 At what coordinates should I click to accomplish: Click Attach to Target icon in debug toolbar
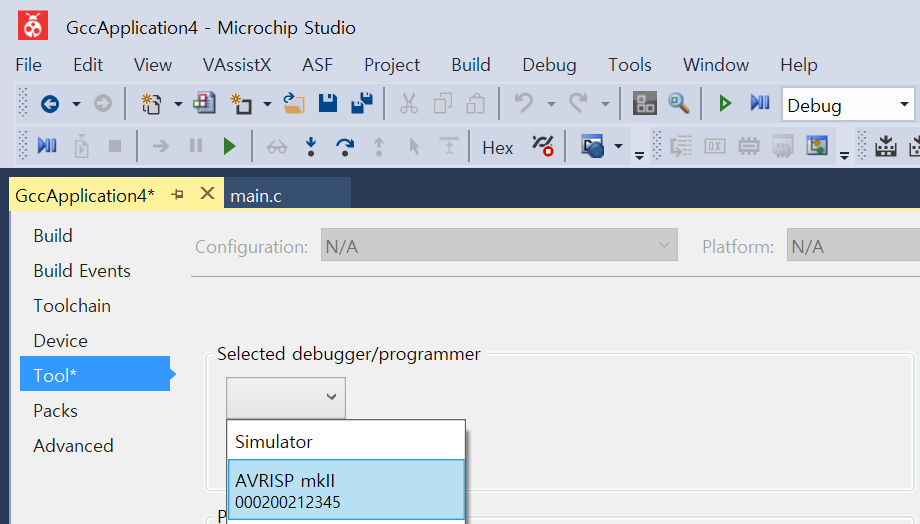point(82,146)
